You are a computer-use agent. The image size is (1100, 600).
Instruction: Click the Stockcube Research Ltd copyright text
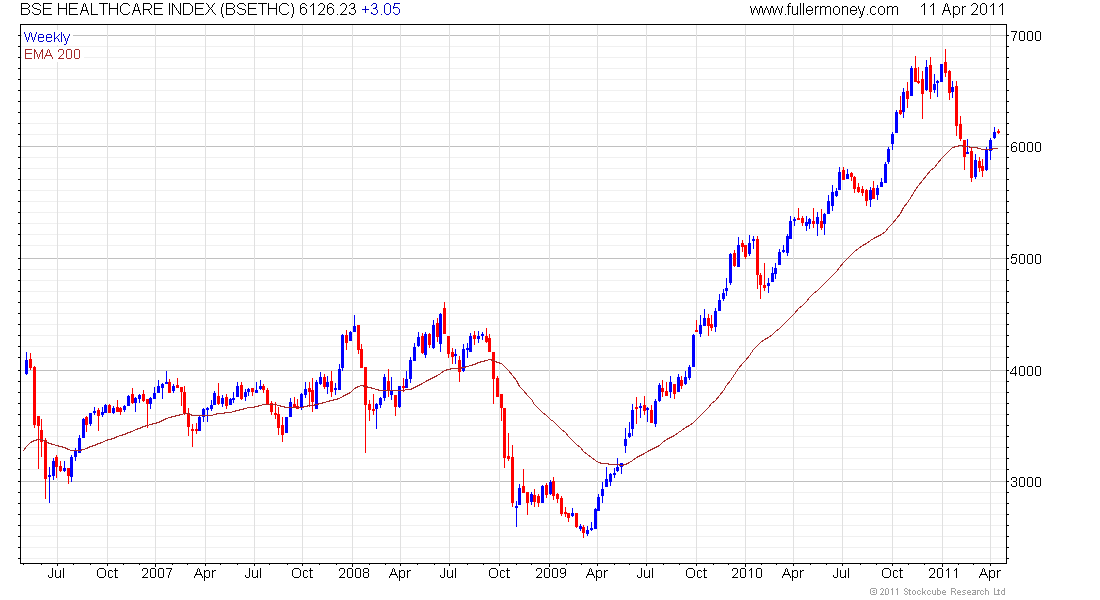click(x=937, y=592)
